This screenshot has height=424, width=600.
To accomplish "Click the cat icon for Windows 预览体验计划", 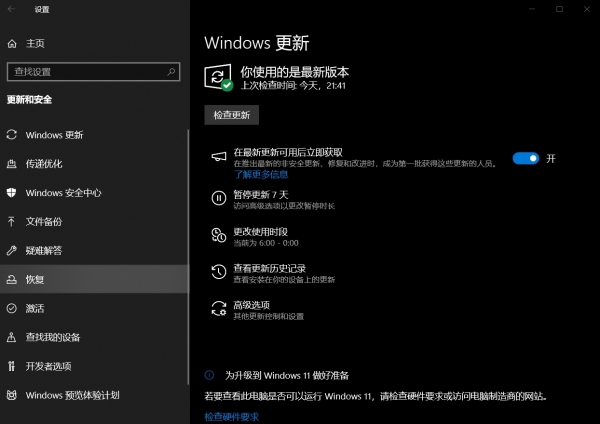I will click(x=11, y=395).
